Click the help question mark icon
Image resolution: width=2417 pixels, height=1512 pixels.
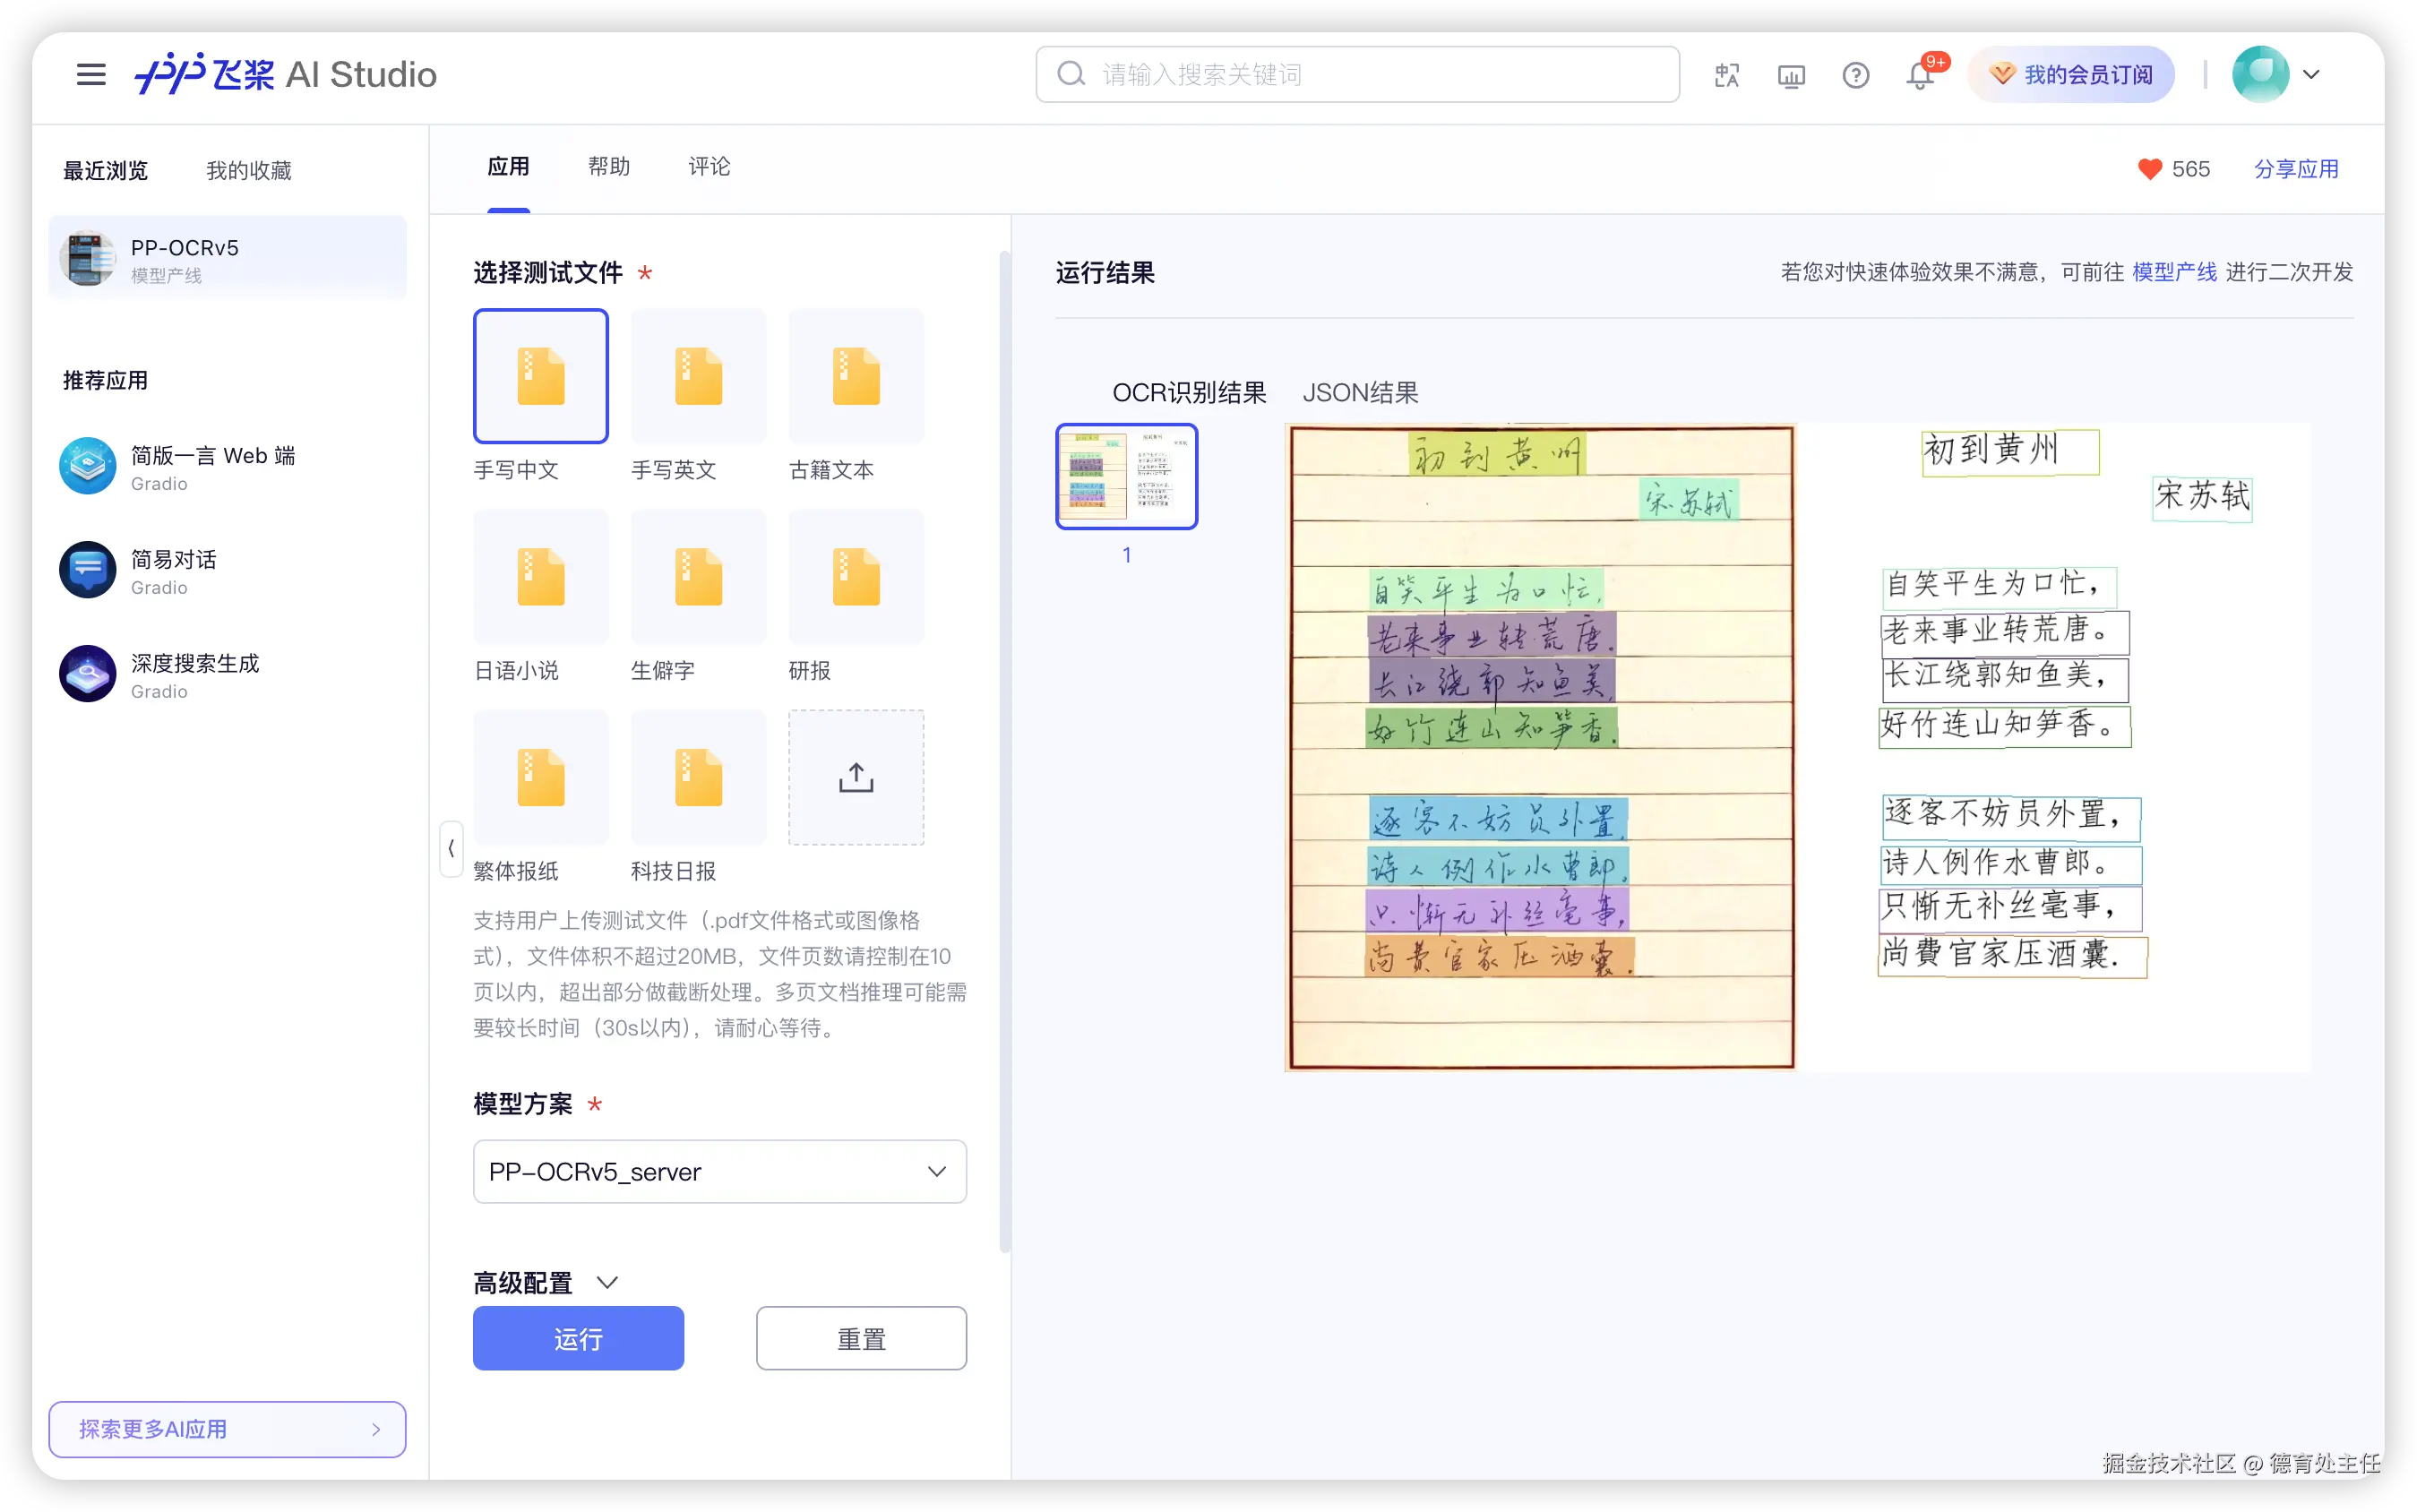tap(1855, 75)
